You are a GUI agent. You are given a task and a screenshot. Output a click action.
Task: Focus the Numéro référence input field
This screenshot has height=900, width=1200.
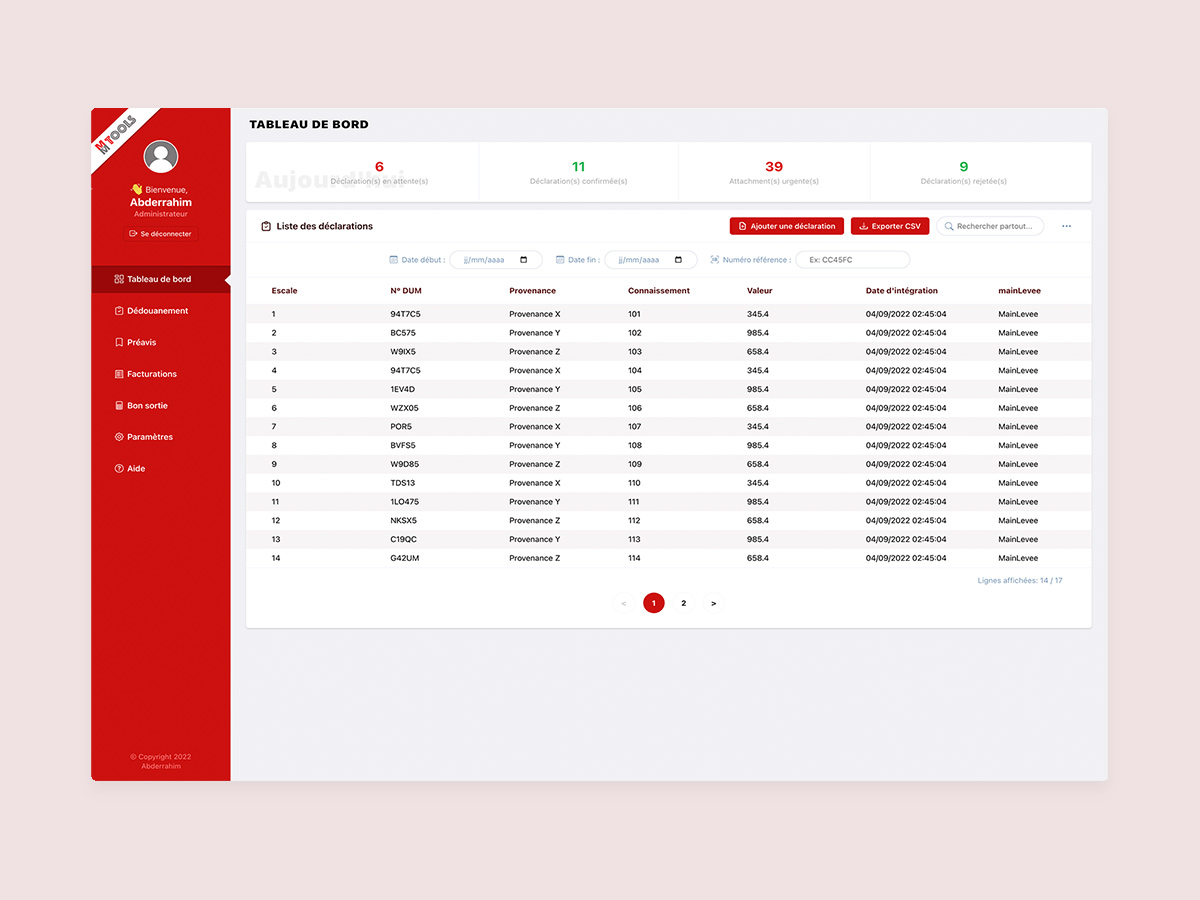853,260
